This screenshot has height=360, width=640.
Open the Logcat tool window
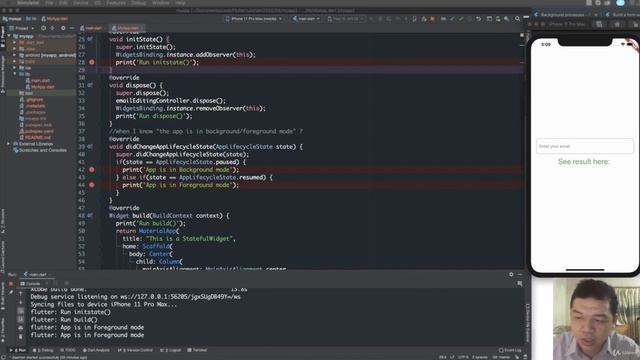point(170,350)
